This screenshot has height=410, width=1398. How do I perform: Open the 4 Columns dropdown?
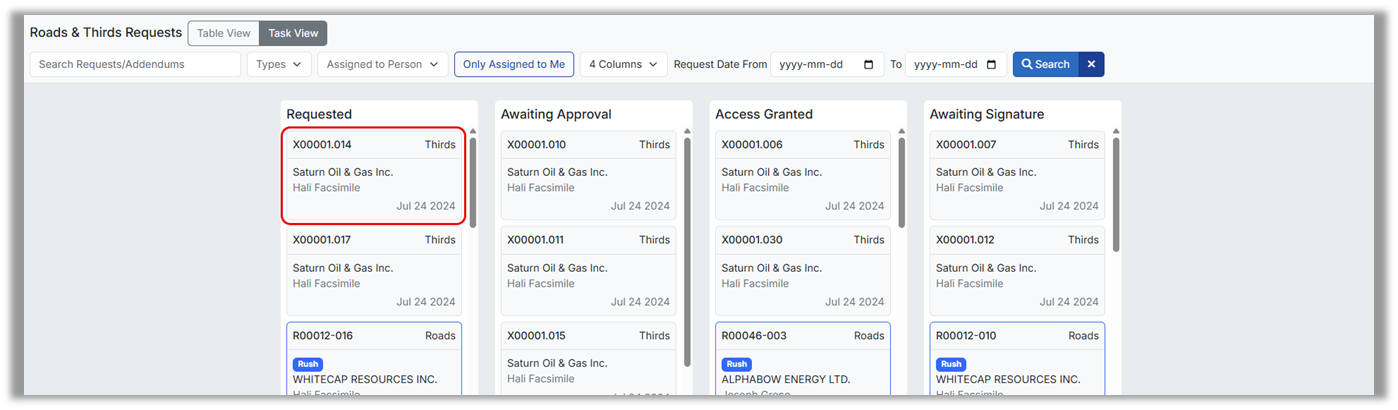pyautogui.click(x=623, y=65)
